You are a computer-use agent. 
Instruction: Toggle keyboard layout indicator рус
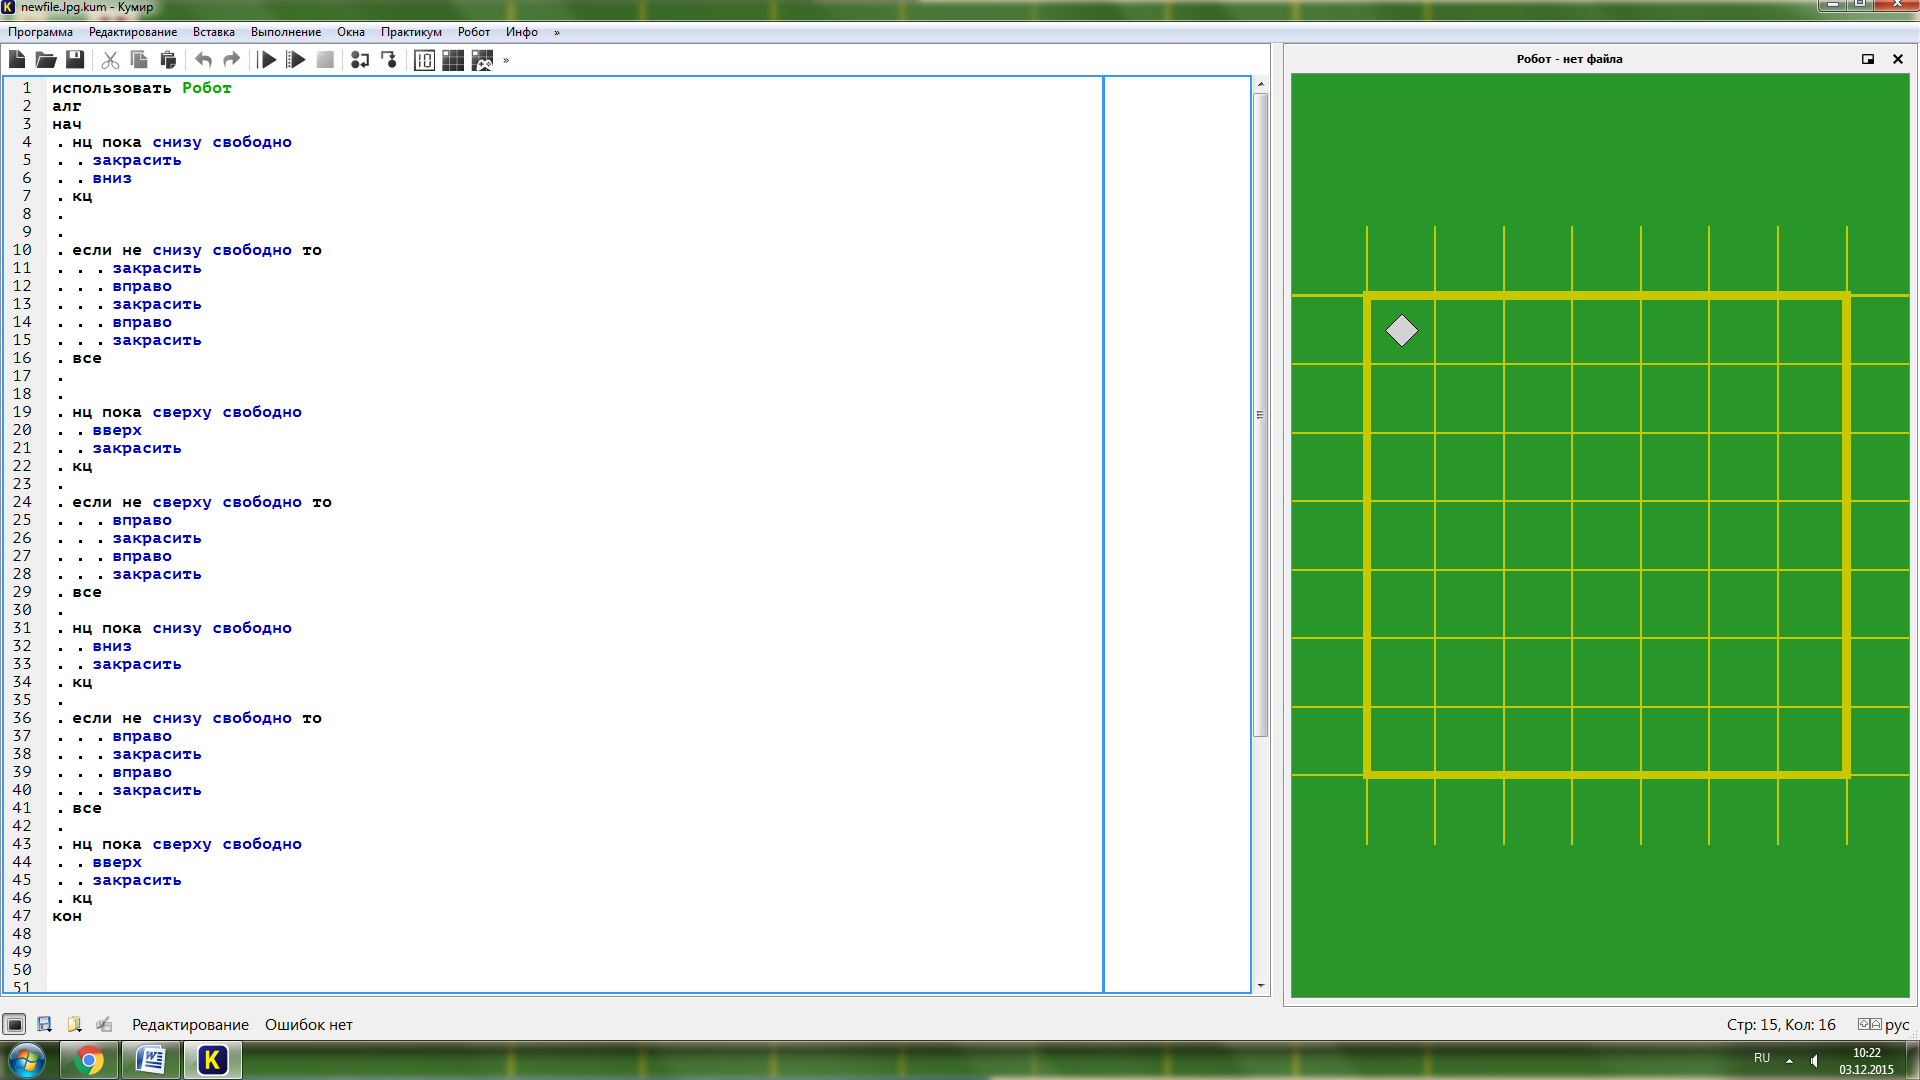click(1884, 1024)
